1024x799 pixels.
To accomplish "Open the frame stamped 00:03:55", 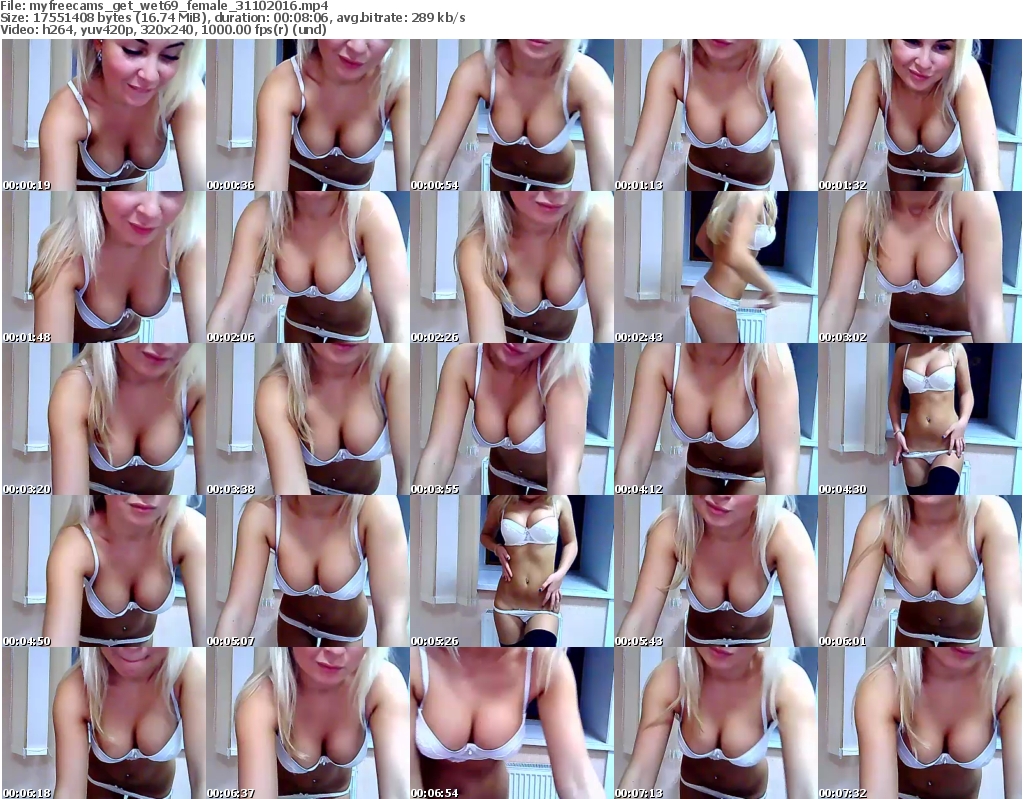I will tap(511, 419).
